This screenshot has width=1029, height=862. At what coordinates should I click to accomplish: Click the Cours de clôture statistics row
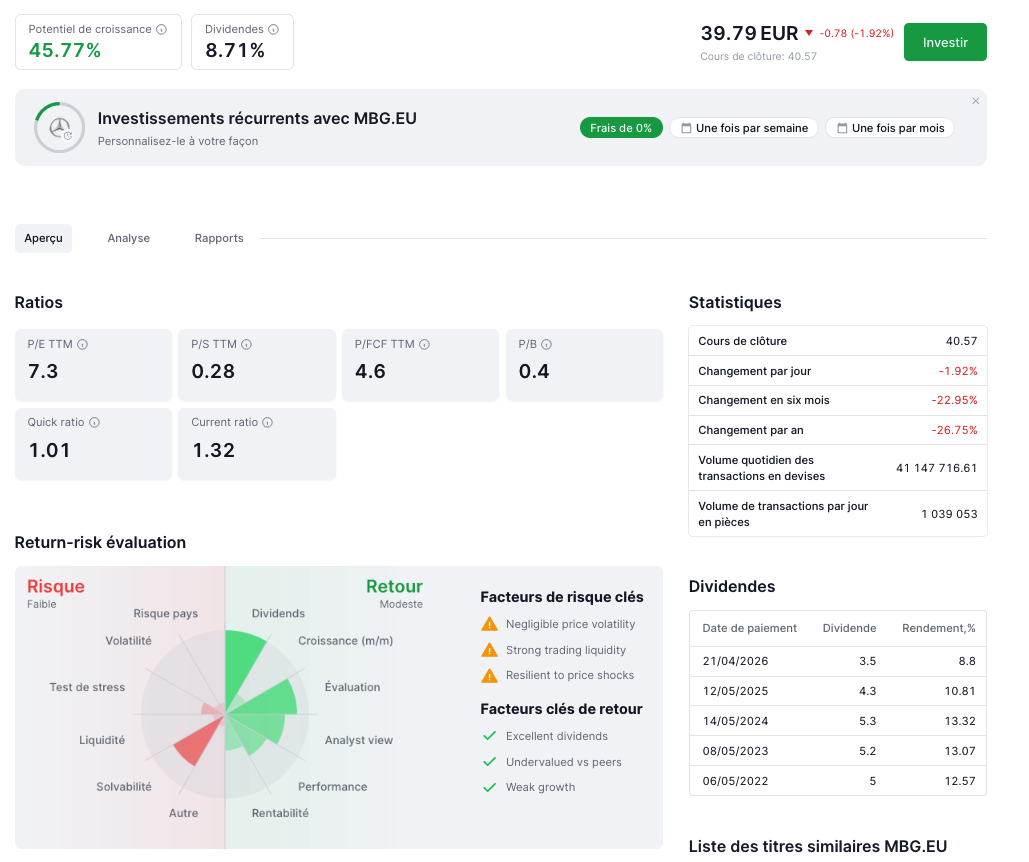click(837, 341)
